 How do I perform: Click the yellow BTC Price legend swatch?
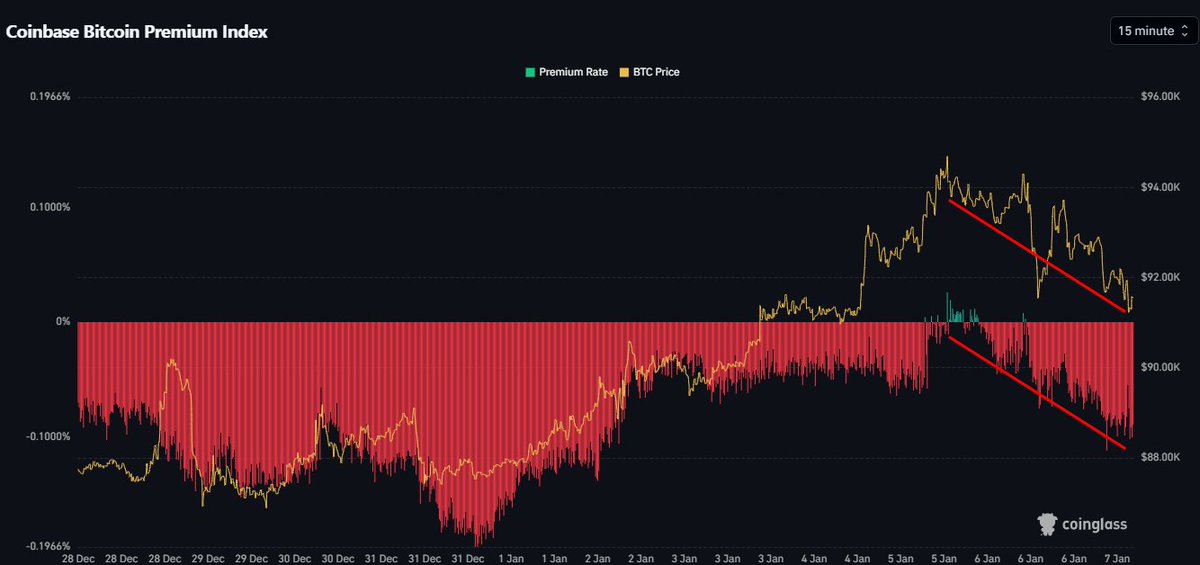point(624,72)
